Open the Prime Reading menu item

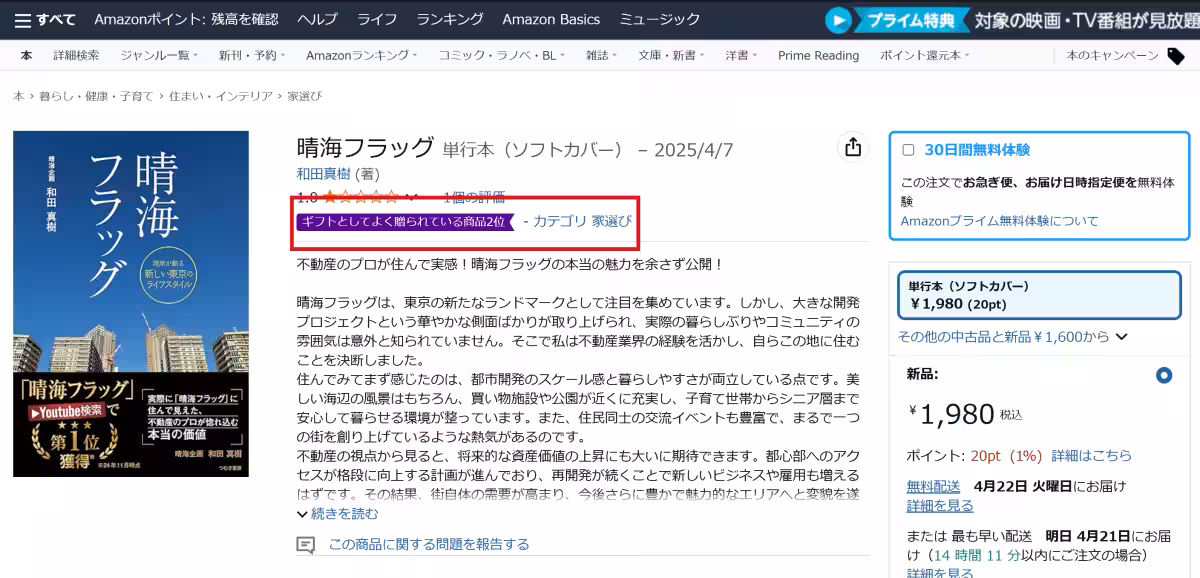point(818,56)
